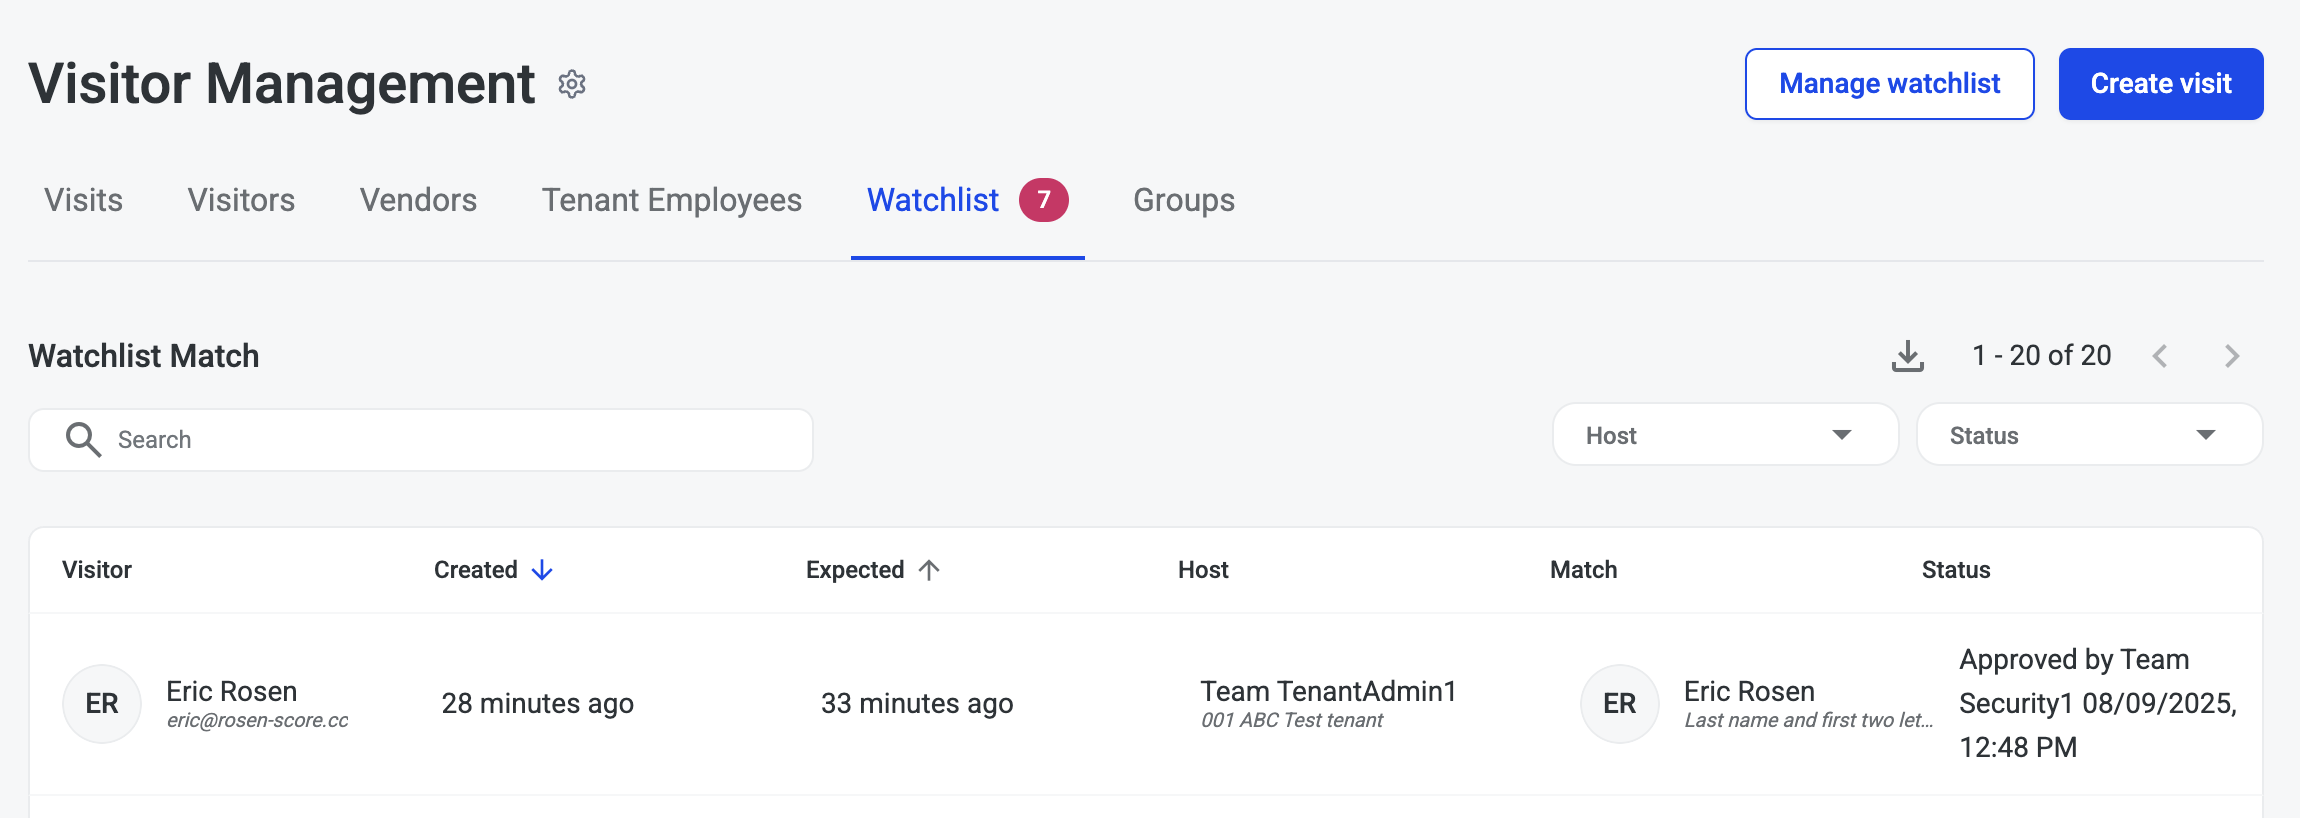
Task: Sort by Created descending arrow
Action: pos(542,570)
